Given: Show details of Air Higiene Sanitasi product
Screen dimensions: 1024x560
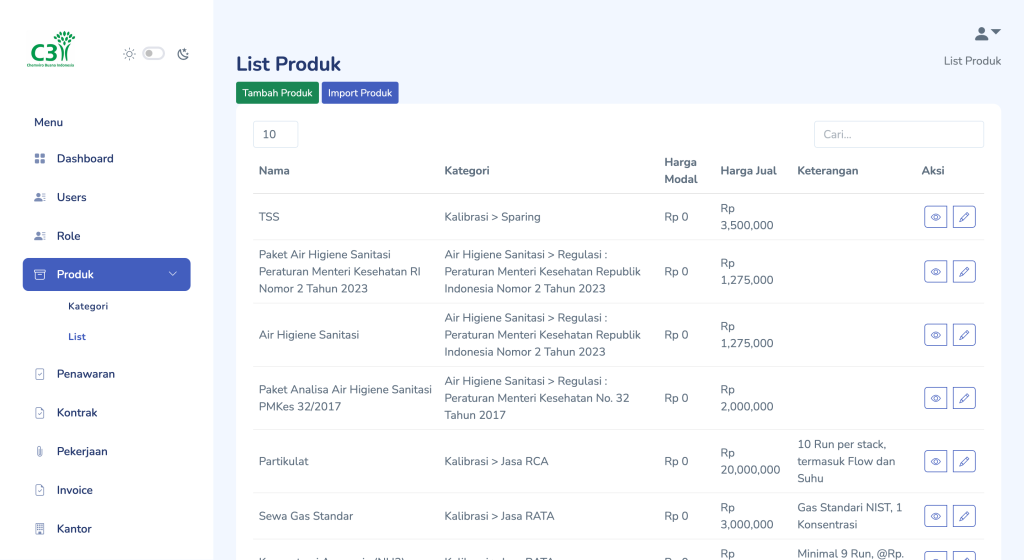Looking at the screenshot, I should [935, 335].
